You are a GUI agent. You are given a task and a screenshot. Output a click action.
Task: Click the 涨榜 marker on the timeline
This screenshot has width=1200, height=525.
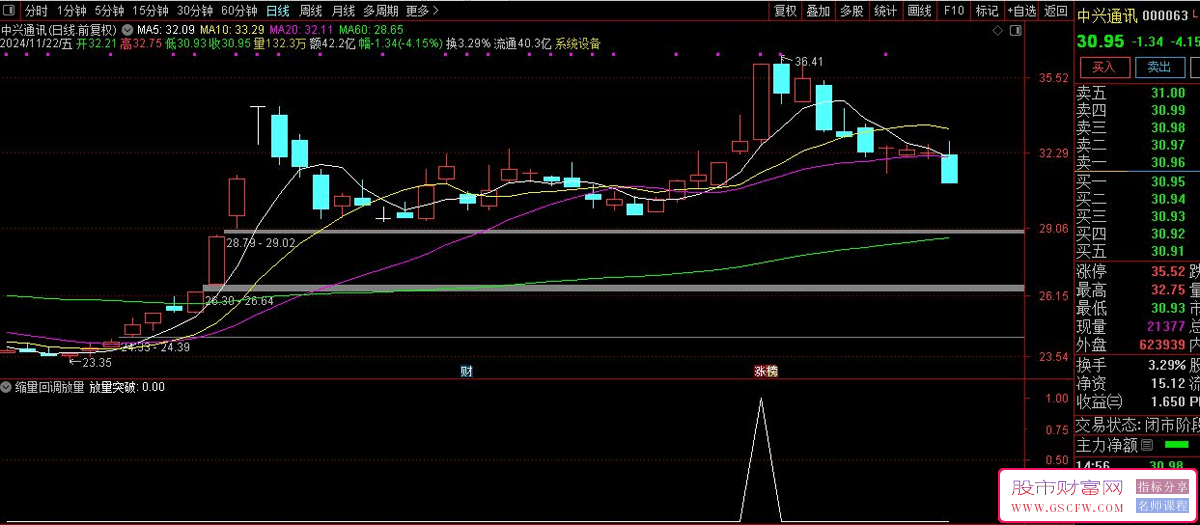click(x=766, y=371)
